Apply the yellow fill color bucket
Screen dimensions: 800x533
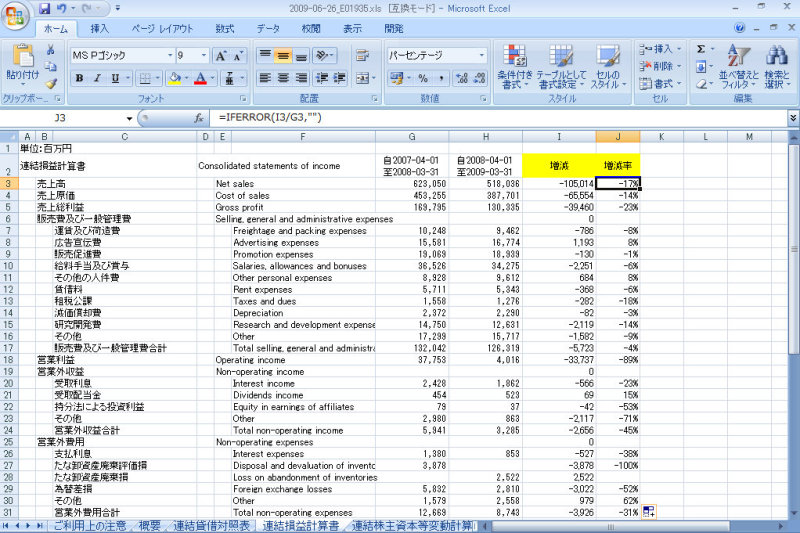(175, 78)
